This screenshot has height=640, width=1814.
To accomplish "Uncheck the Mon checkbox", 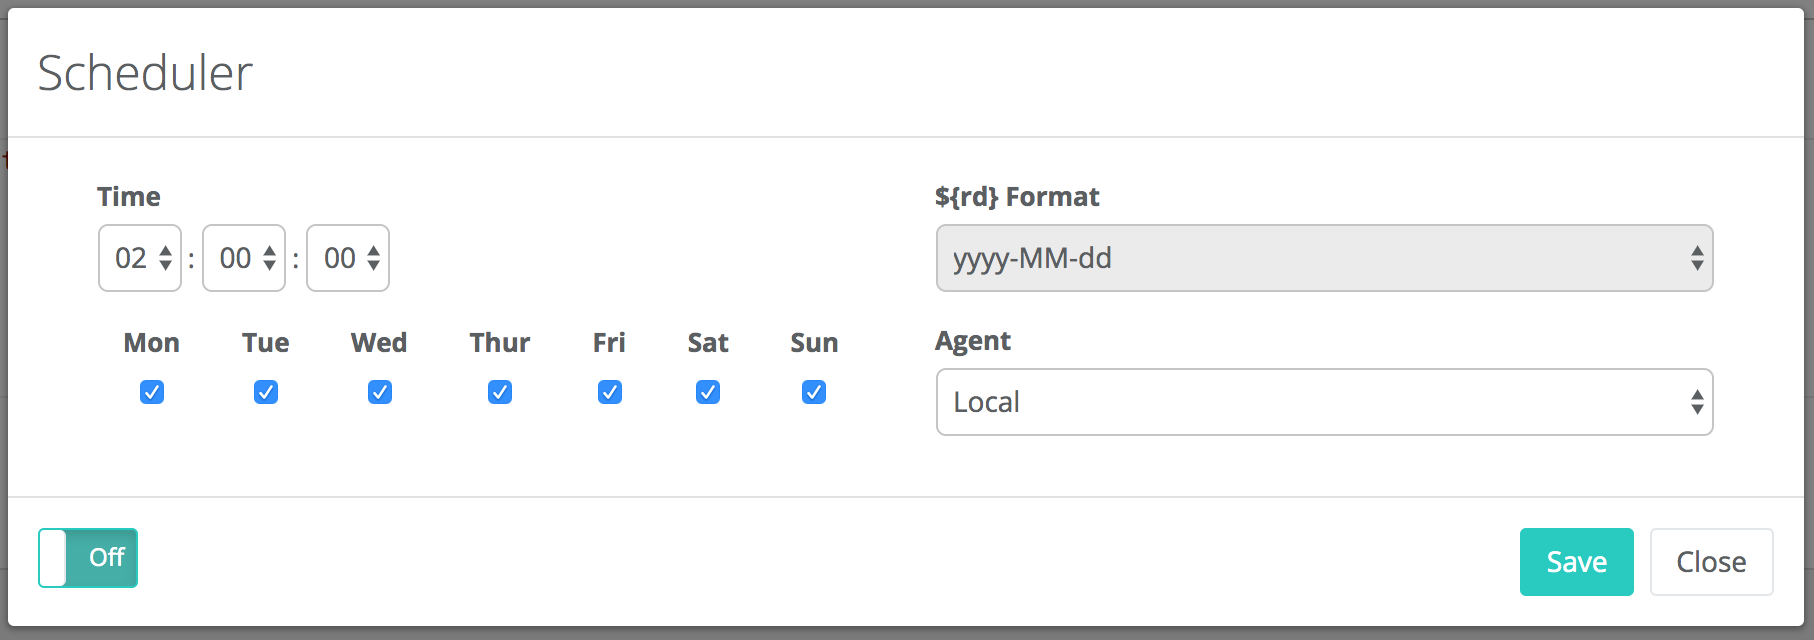I will click(x=152, y=392).
